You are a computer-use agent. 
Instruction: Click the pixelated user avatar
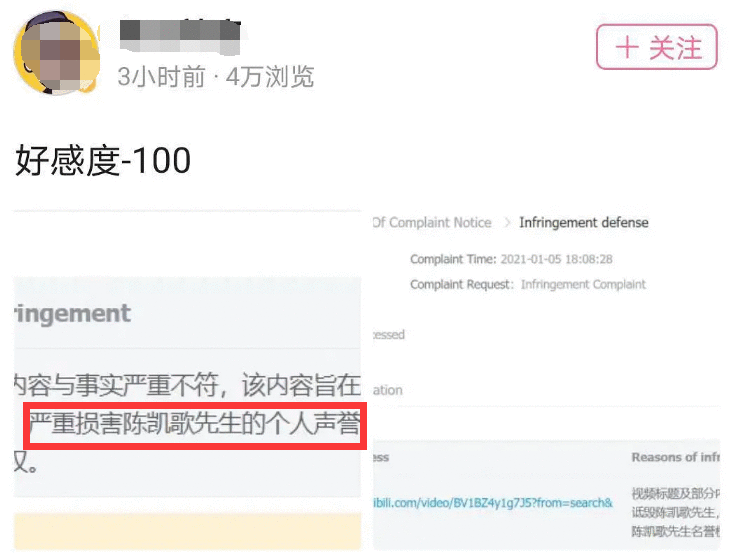click(x=57, y=53)
